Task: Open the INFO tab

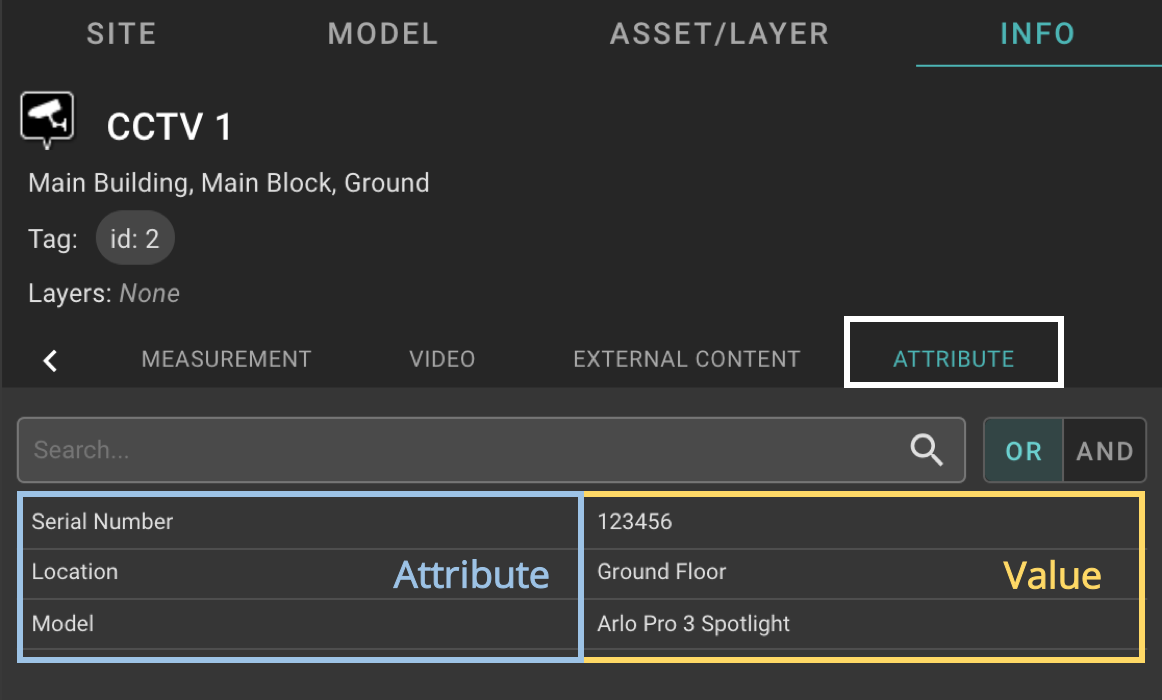Action: (x=1038, y=34)
